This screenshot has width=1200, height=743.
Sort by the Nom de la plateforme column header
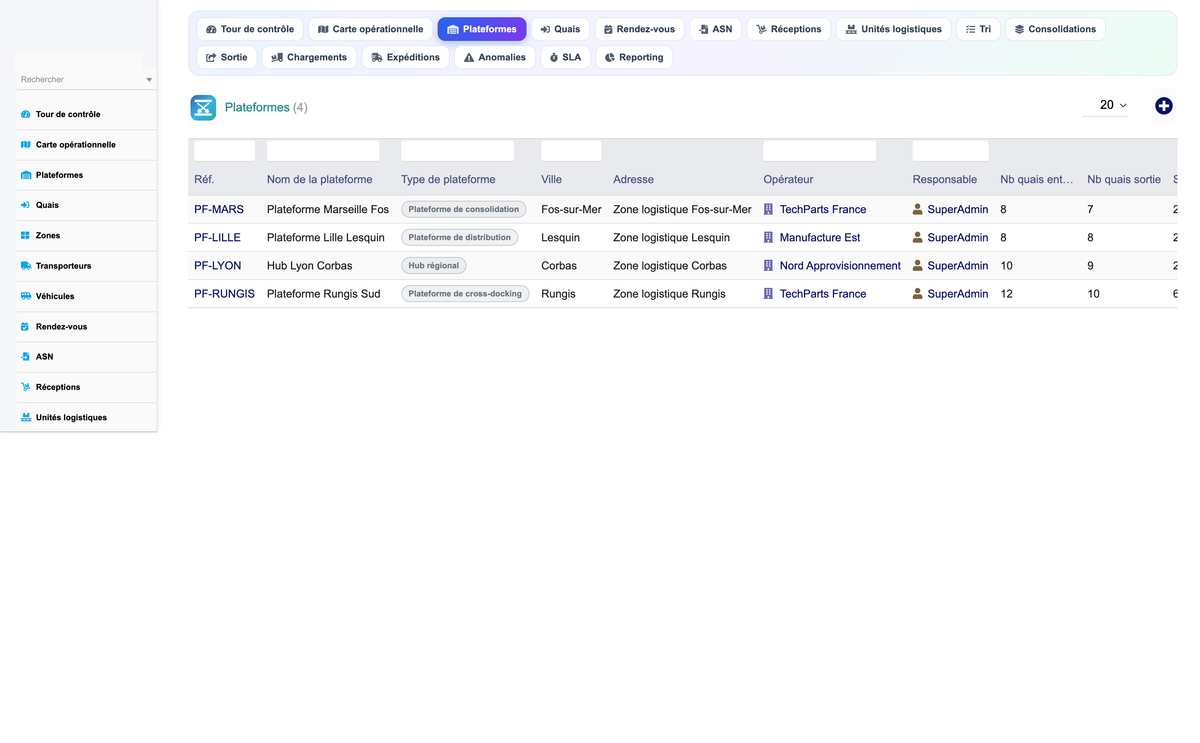(319, 180)
